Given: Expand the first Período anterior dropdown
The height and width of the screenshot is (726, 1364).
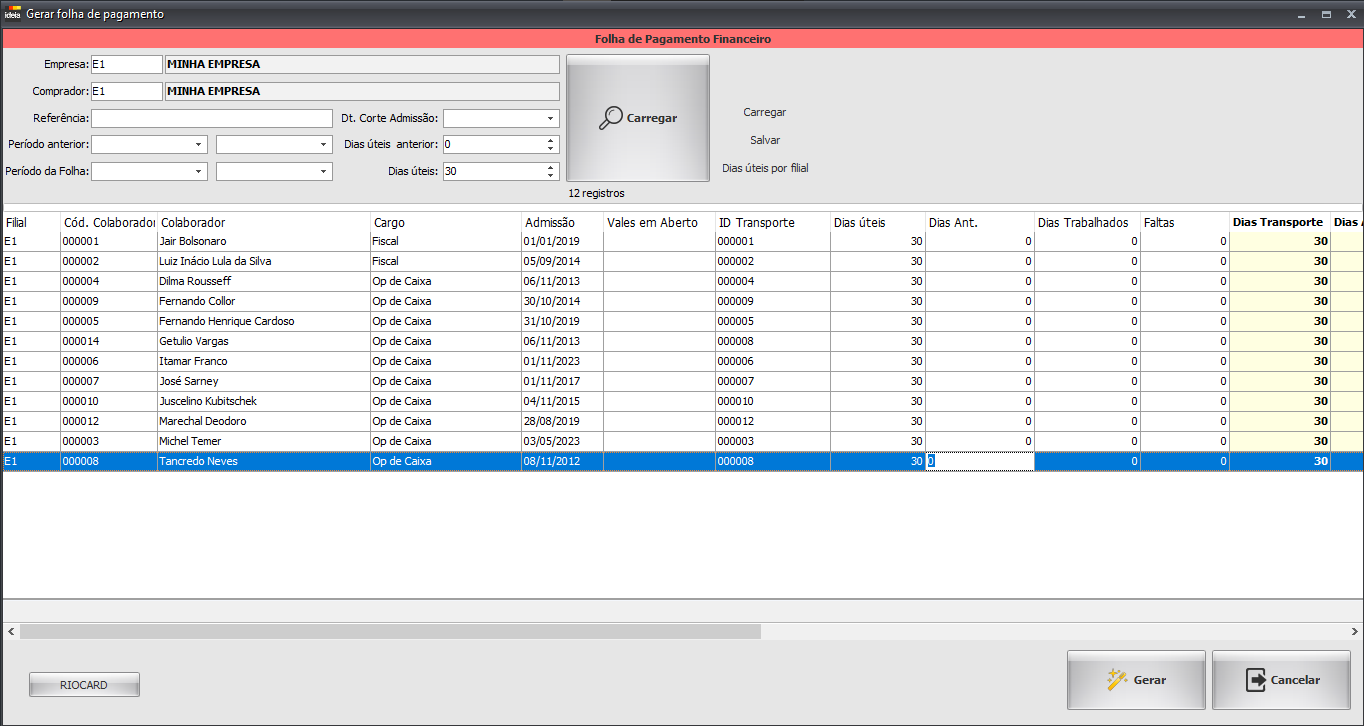Looking at the screenshot, I should (198, 144).
